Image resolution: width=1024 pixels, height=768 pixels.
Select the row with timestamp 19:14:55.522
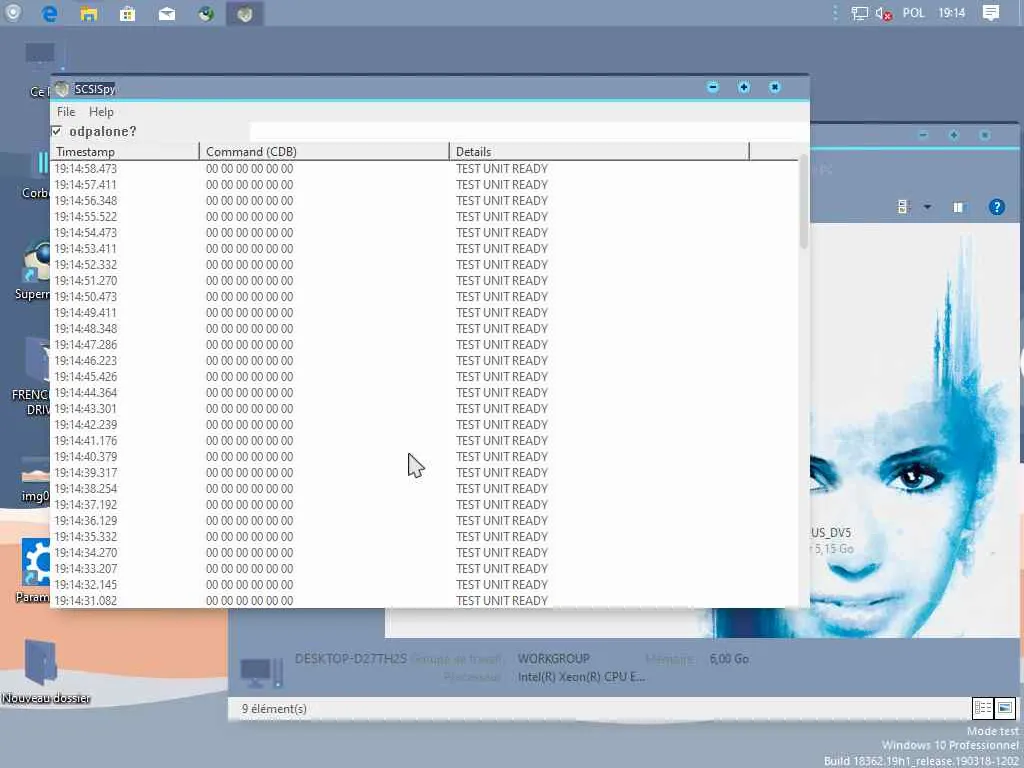[424, 217]
